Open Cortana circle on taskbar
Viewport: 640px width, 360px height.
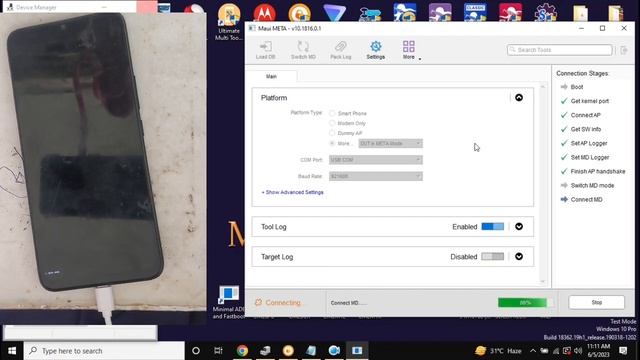pyautogui.click(x=196, y=351)
